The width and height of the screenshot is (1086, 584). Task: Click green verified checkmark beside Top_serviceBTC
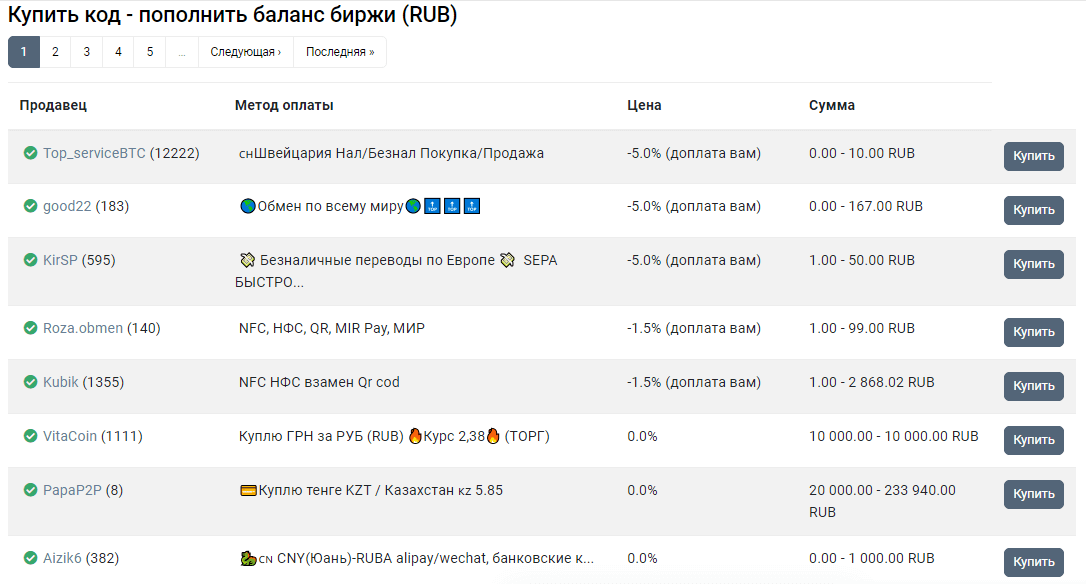click(30, 153)
